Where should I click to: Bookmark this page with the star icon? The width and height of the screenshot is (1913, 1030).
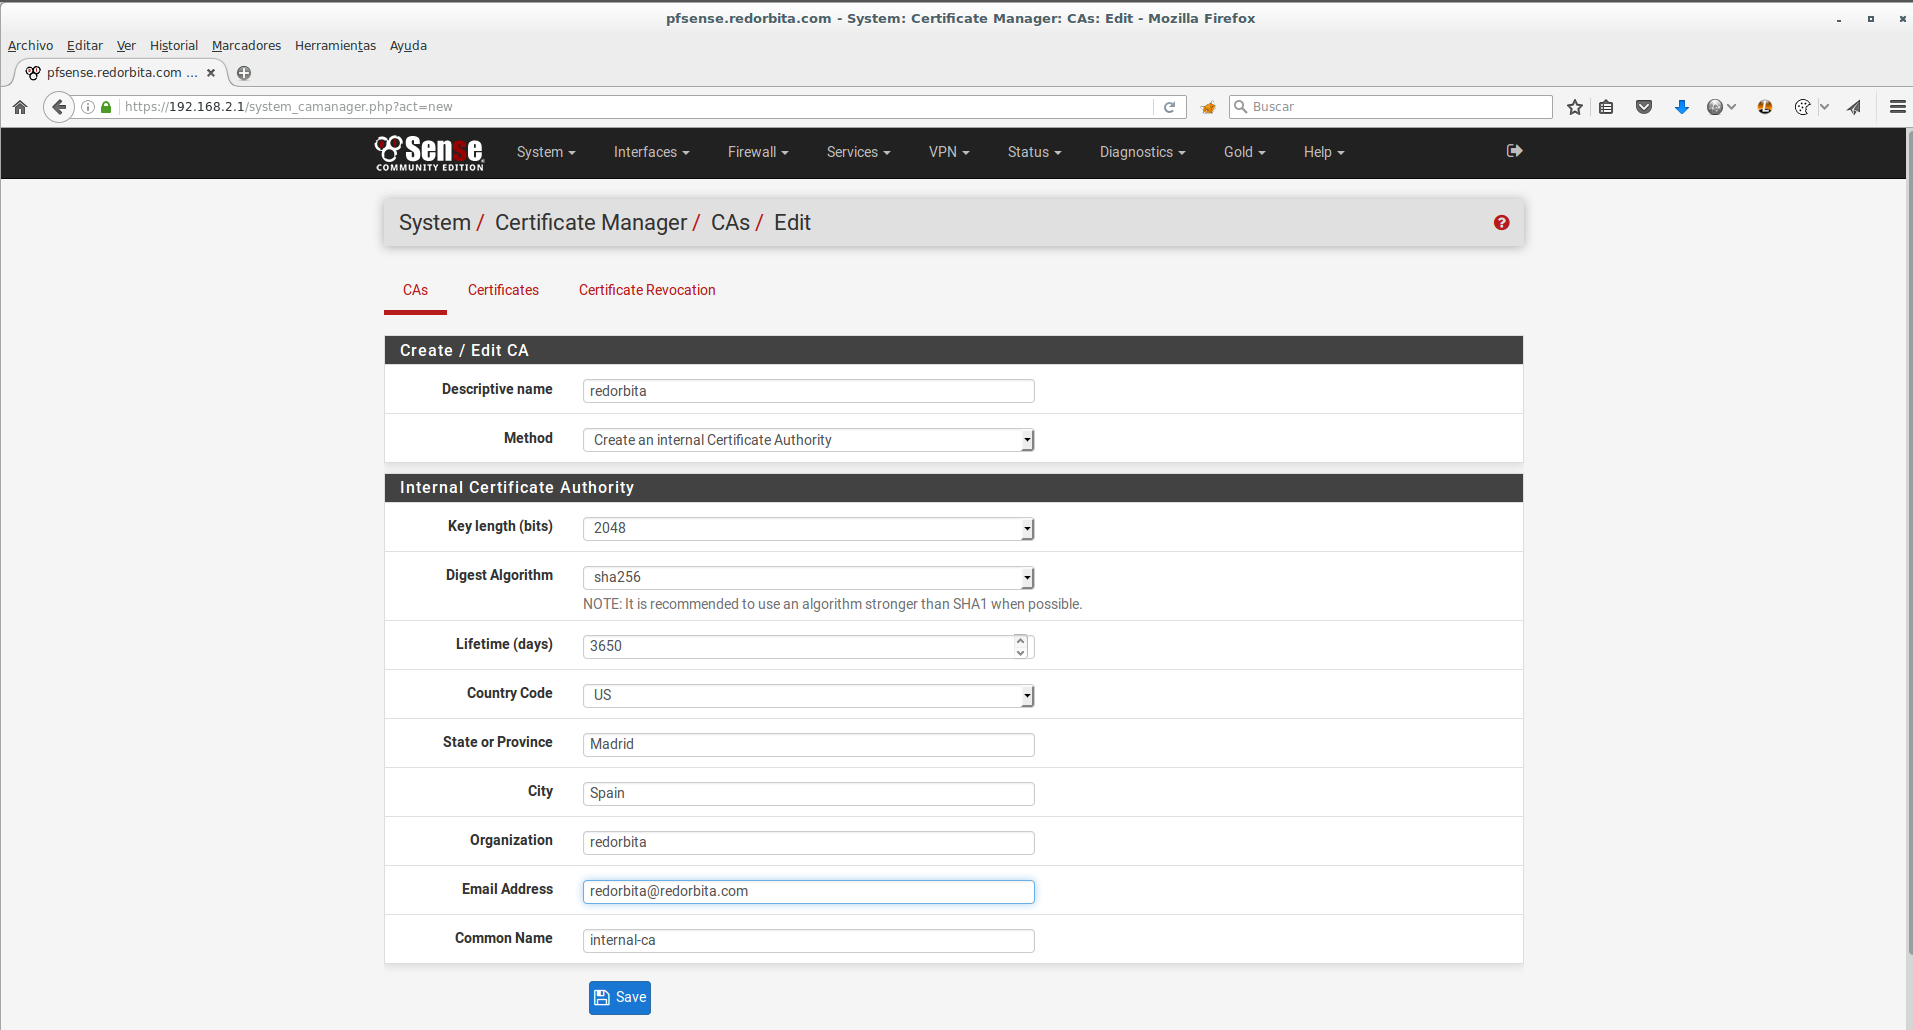click(1575, 107)
